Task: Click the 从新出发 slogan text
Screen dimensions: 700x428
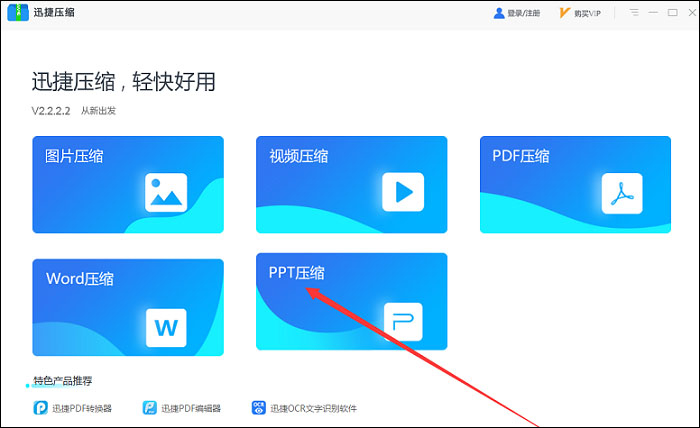Action: point(98,111)
